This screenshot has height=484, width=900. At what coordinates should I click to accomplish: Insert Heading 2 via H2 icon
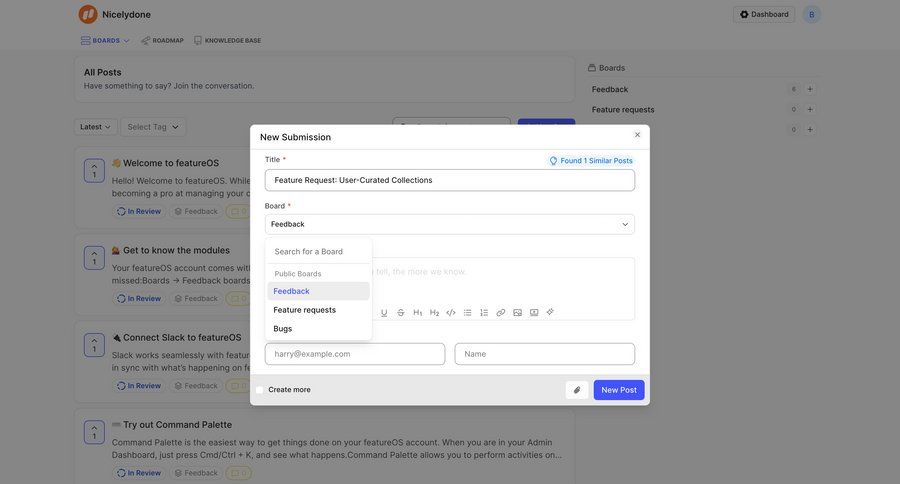(x=434, y=312)
